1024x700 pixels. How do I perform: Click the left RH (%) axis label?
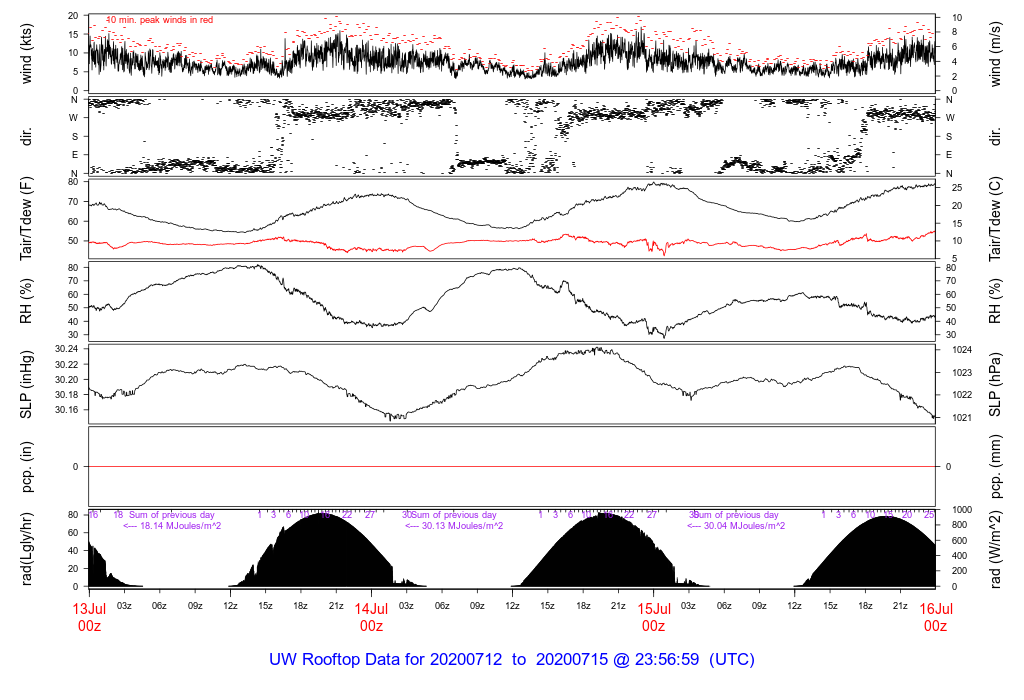[x=28, y=301]
